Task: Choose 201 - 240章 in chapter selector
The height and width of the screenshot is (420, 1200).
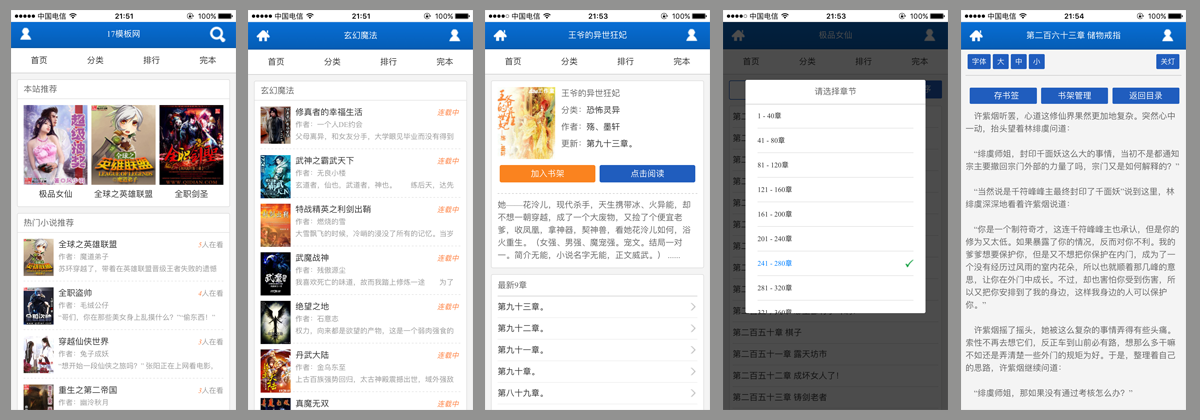Action: 835,239
